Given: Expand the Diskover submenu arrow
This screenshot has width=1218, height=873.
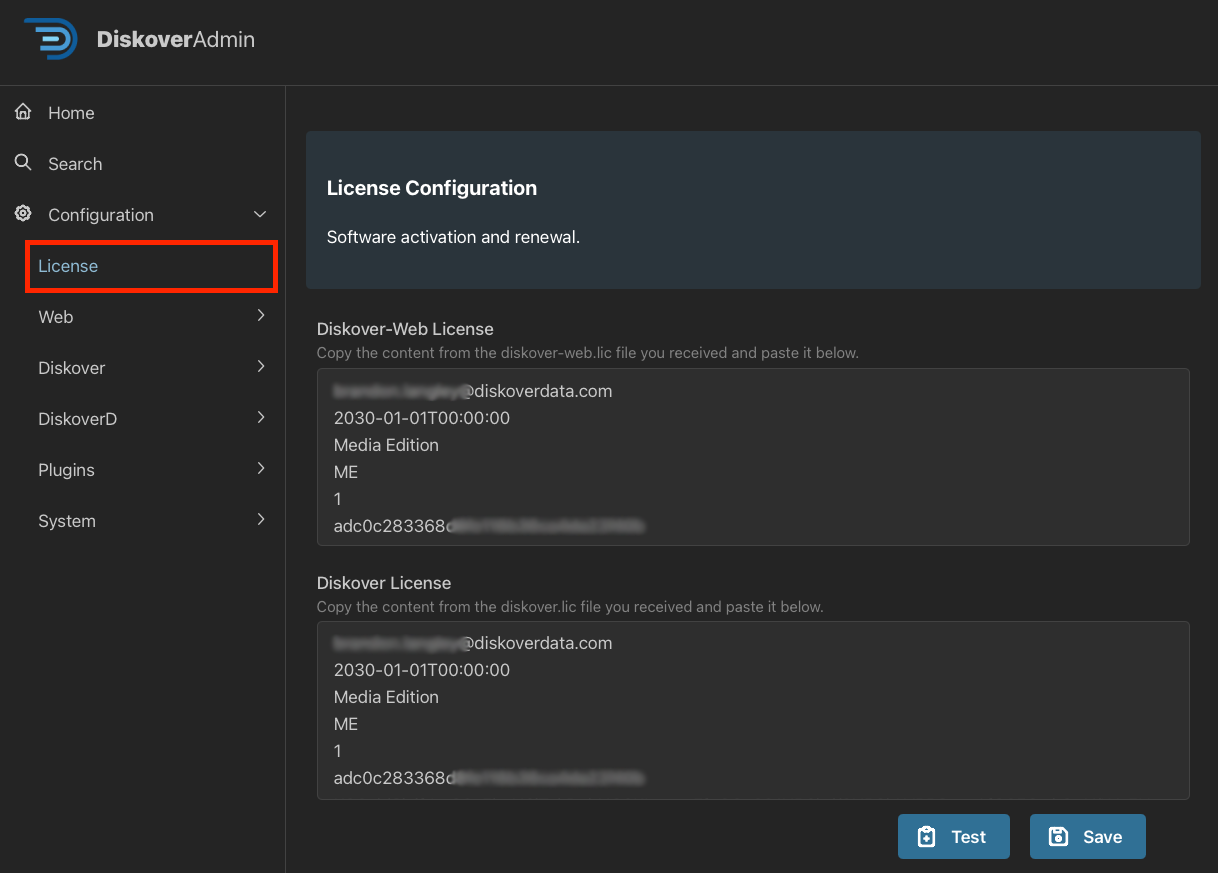Looking at the screenshot, I should 261,367.
